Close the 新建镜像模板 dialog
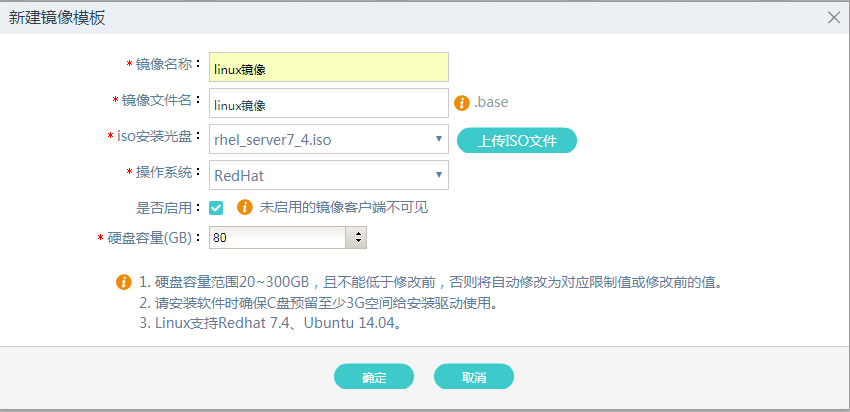The width and height of the screenshot is (850, 412). (x=834, y=17)
